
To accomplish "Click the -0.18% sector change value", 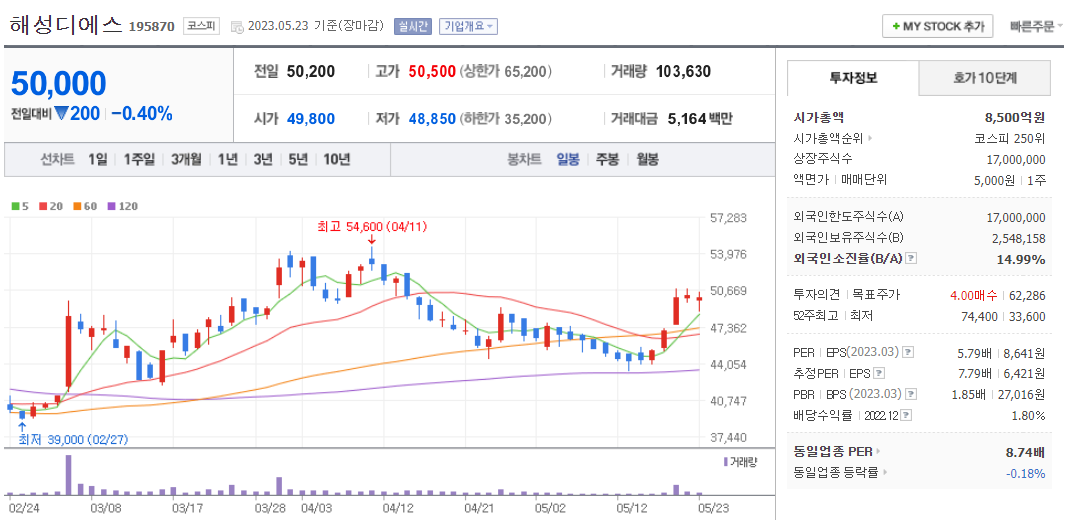I will coord(1028,472).
